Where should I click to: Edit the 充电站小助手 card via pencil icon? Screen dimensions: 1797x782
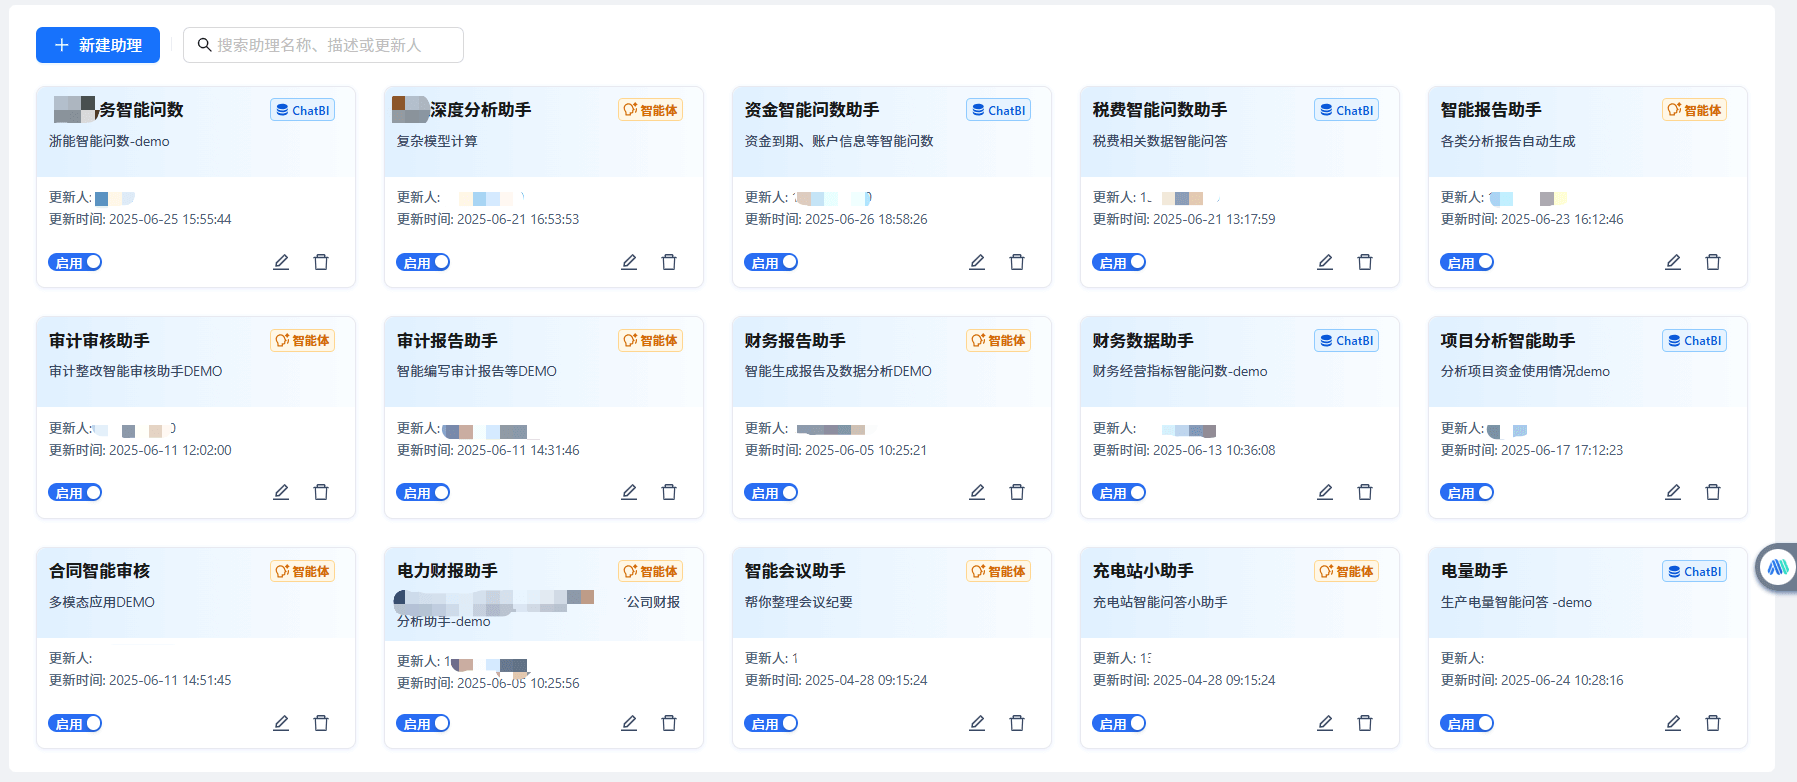pyautogui.click(x=1325, y=723)
